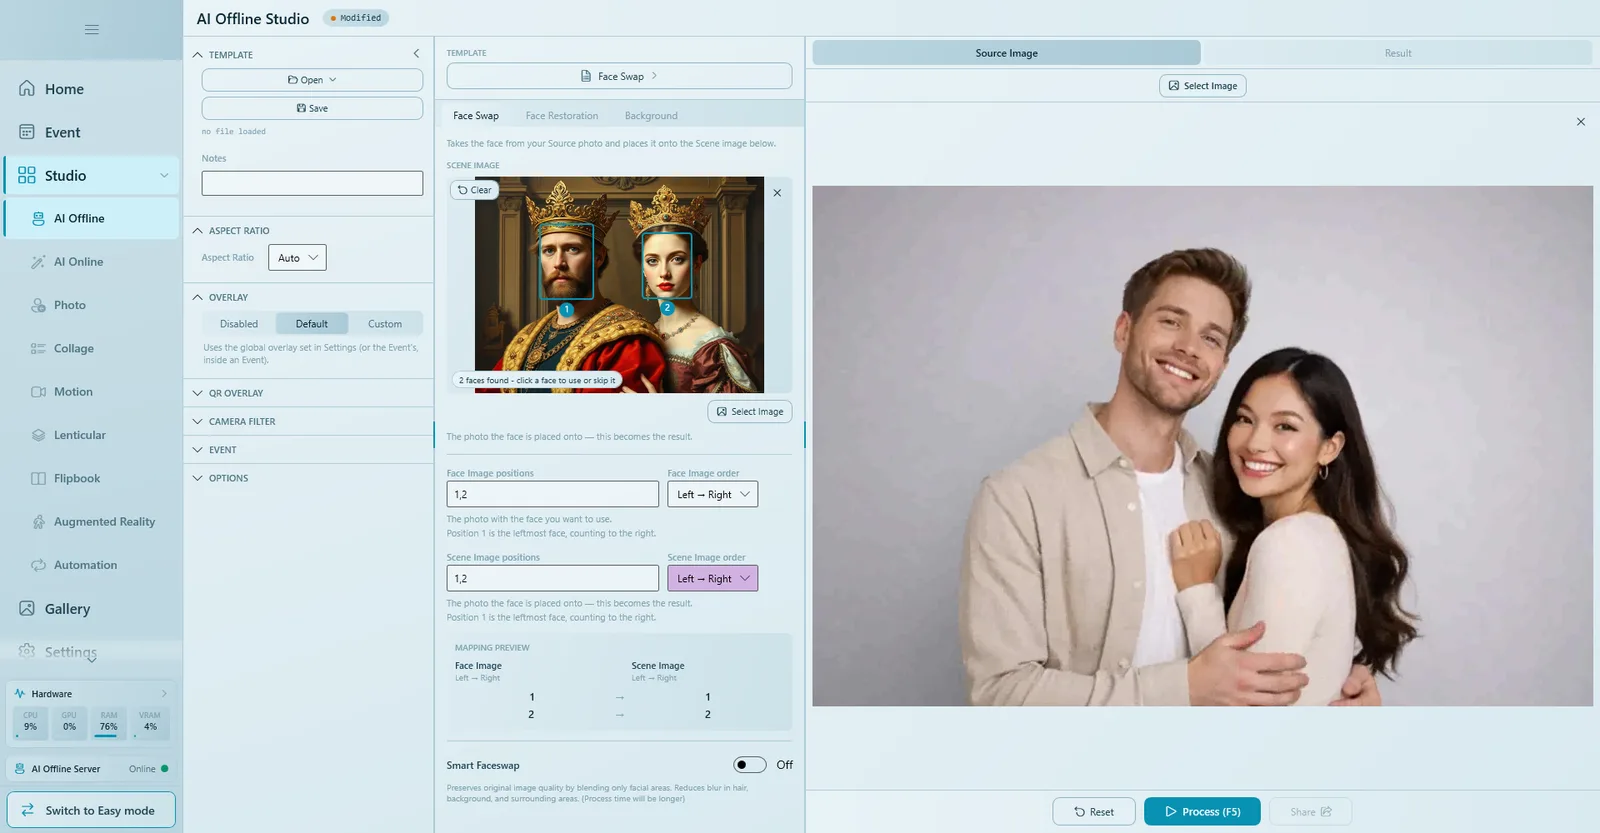Collapse the template panel with left chevron
Image resolution: width=1600 pixels, height=833 pixels.
click(x=416, y=54)
